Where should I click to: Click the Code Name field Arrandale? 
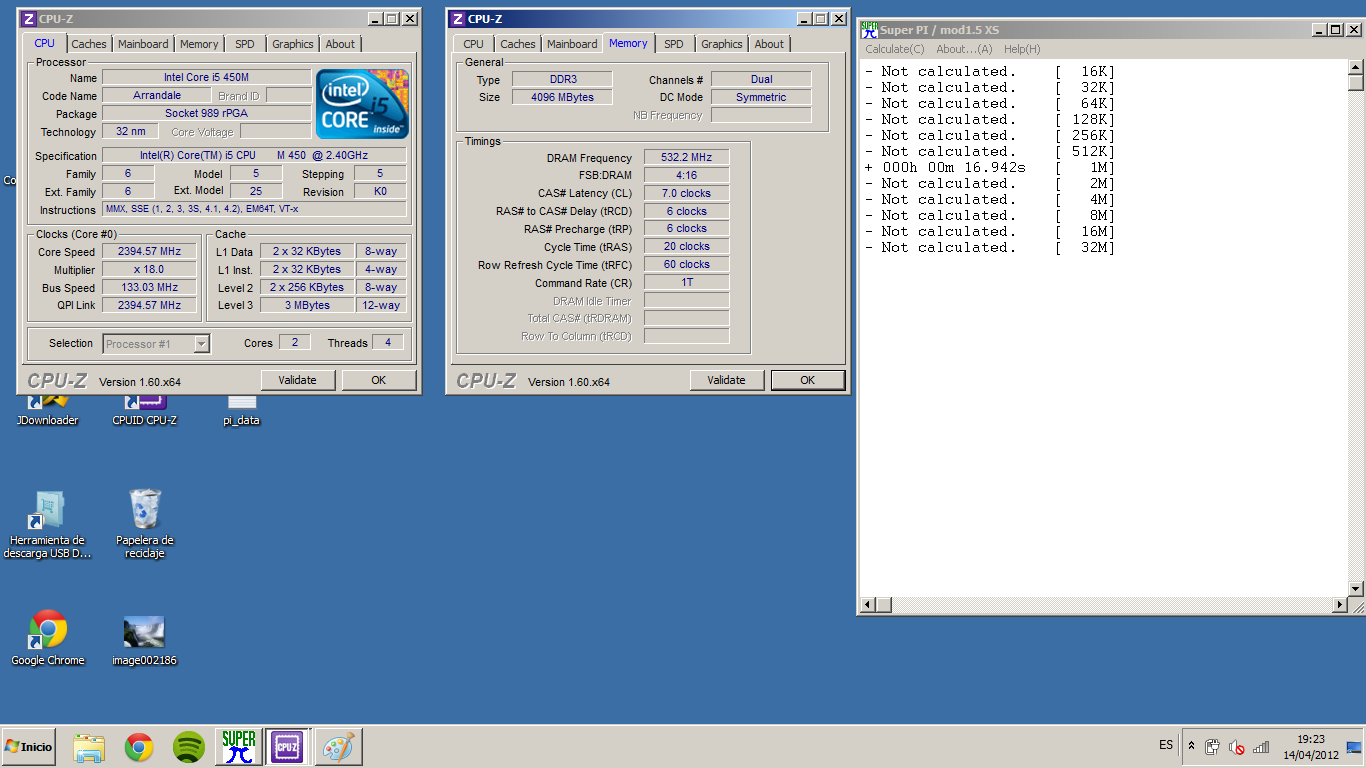[x=157, y=96]
